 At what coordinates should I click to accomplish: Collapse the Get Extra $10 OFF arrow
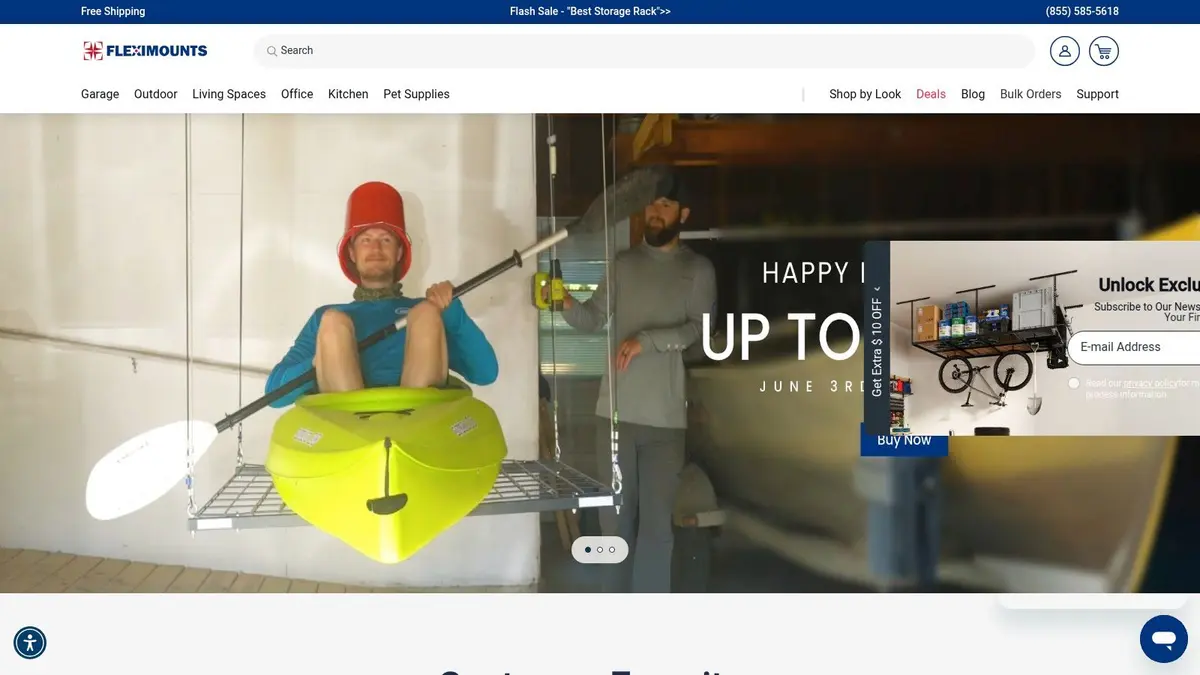[x=877, y=290]
